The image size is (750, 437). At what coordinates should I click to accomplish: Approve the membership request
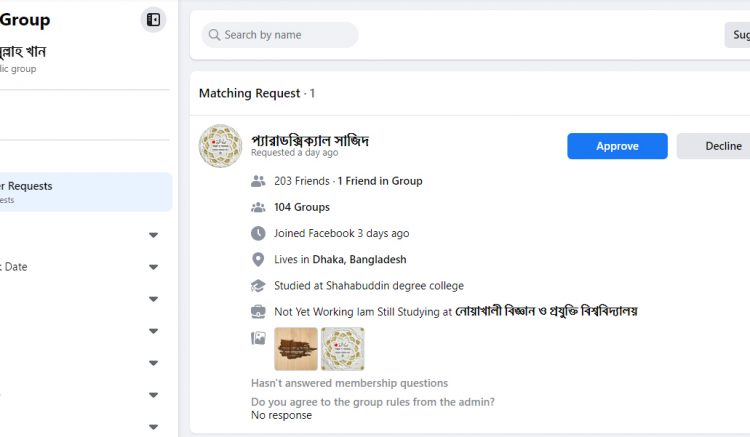point(617,146)
